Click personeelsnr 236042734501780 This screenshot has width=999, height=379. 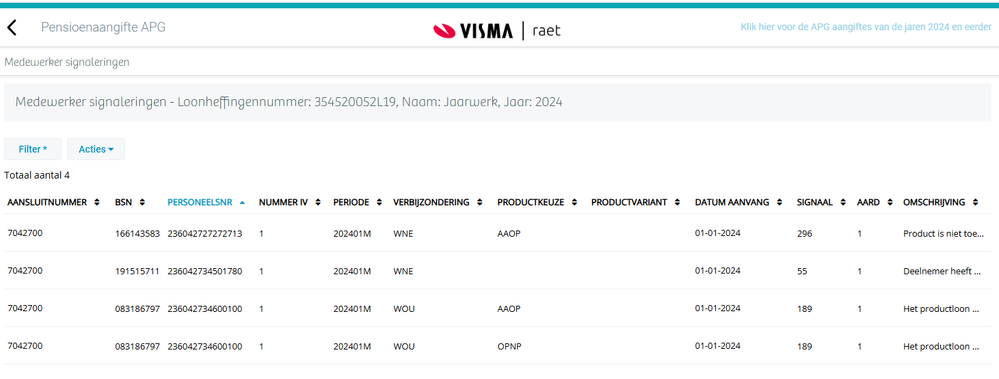(x=205, y=271)
